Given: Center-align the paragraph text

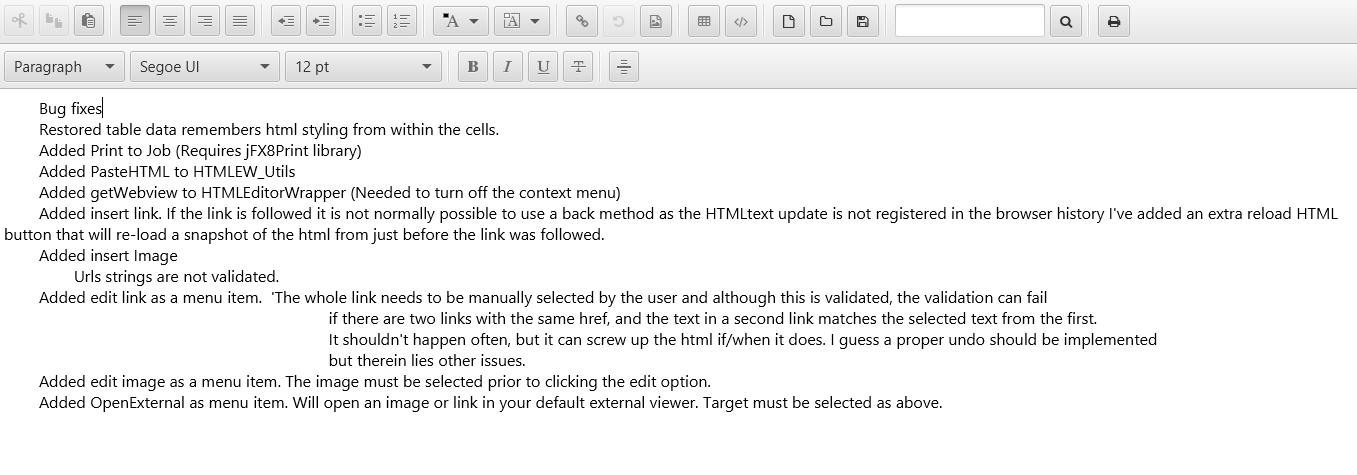Looking at the screenshot, I should (170, 21).
